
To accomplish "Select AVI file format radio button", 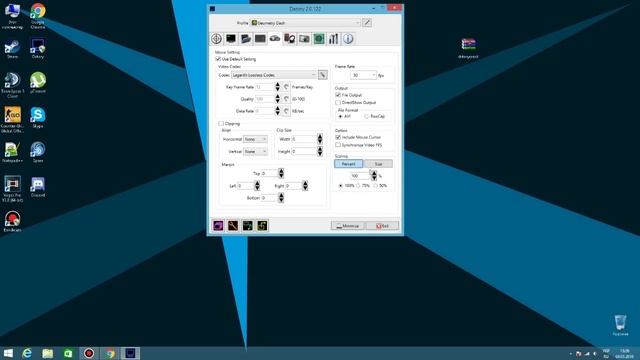I will (340, 116).
